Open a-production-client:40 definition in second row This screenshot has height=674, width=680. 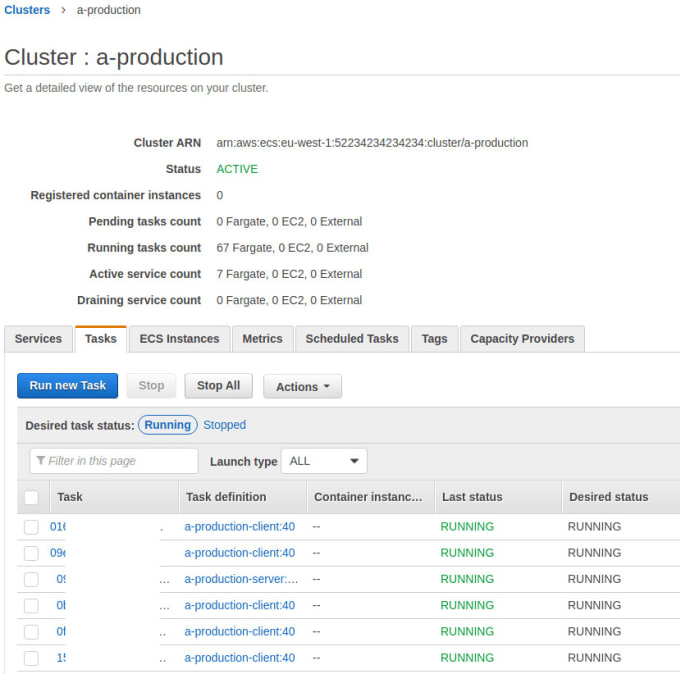tap(240, 553)
